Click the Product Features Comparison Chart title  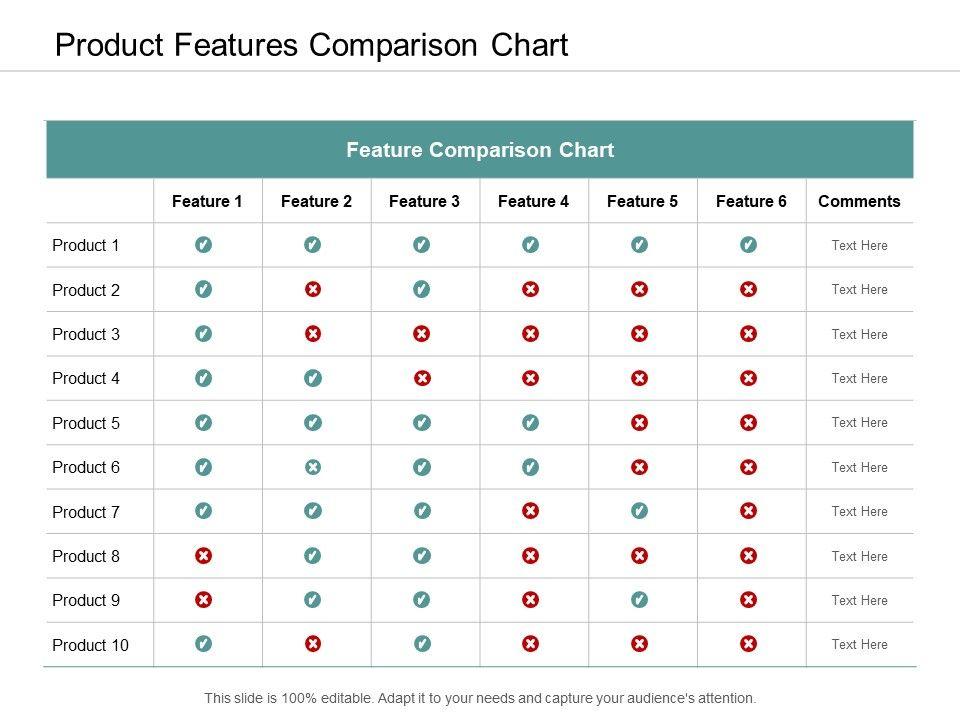(x=311, y=45)
